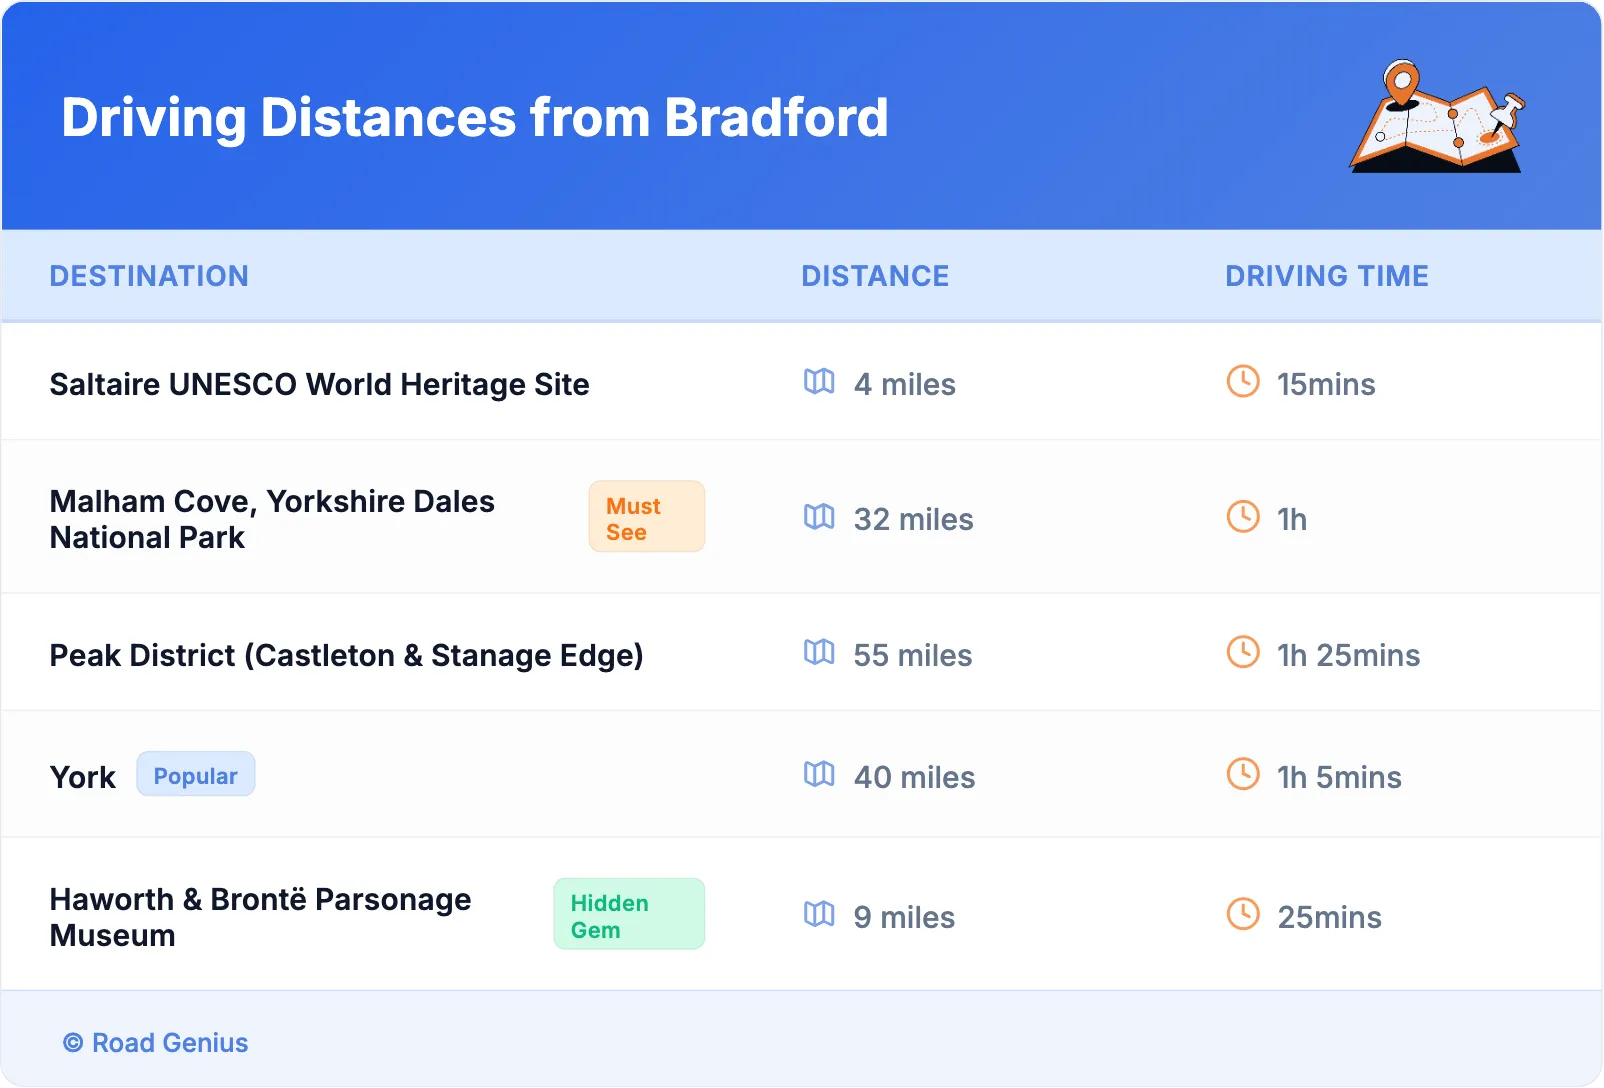Select Saltaire UNESCO World Heritage Site

pos(319,384)
